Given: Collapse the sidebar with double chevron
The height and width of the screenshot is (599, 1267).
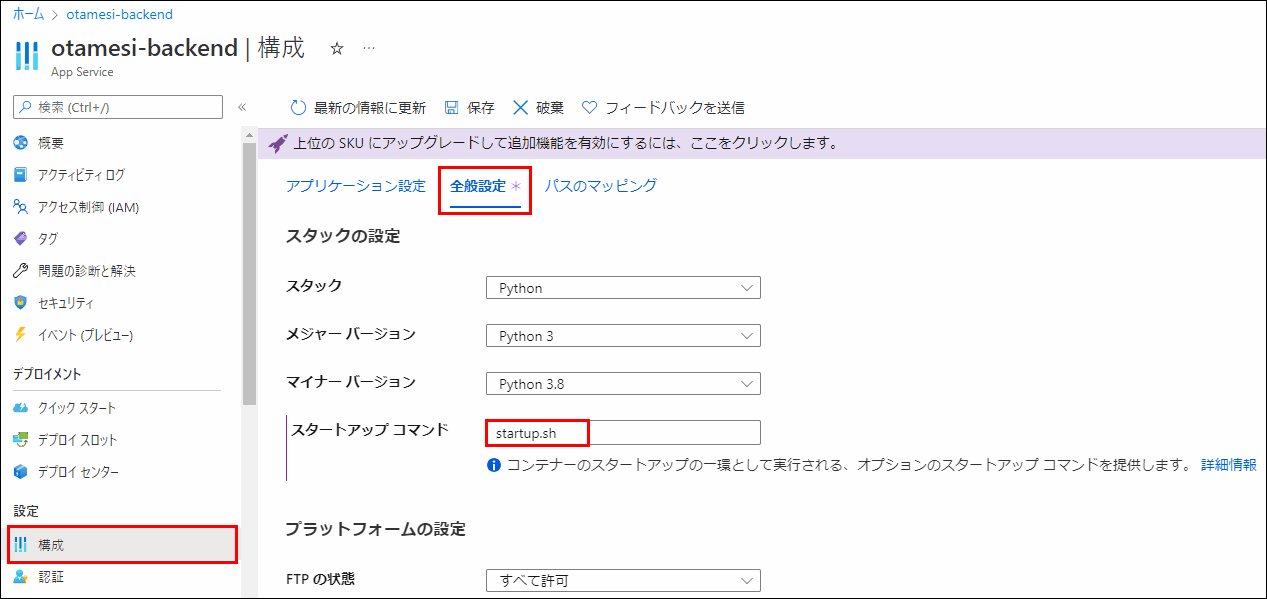Looking at the screenshot, I should (x=241, y=107).
